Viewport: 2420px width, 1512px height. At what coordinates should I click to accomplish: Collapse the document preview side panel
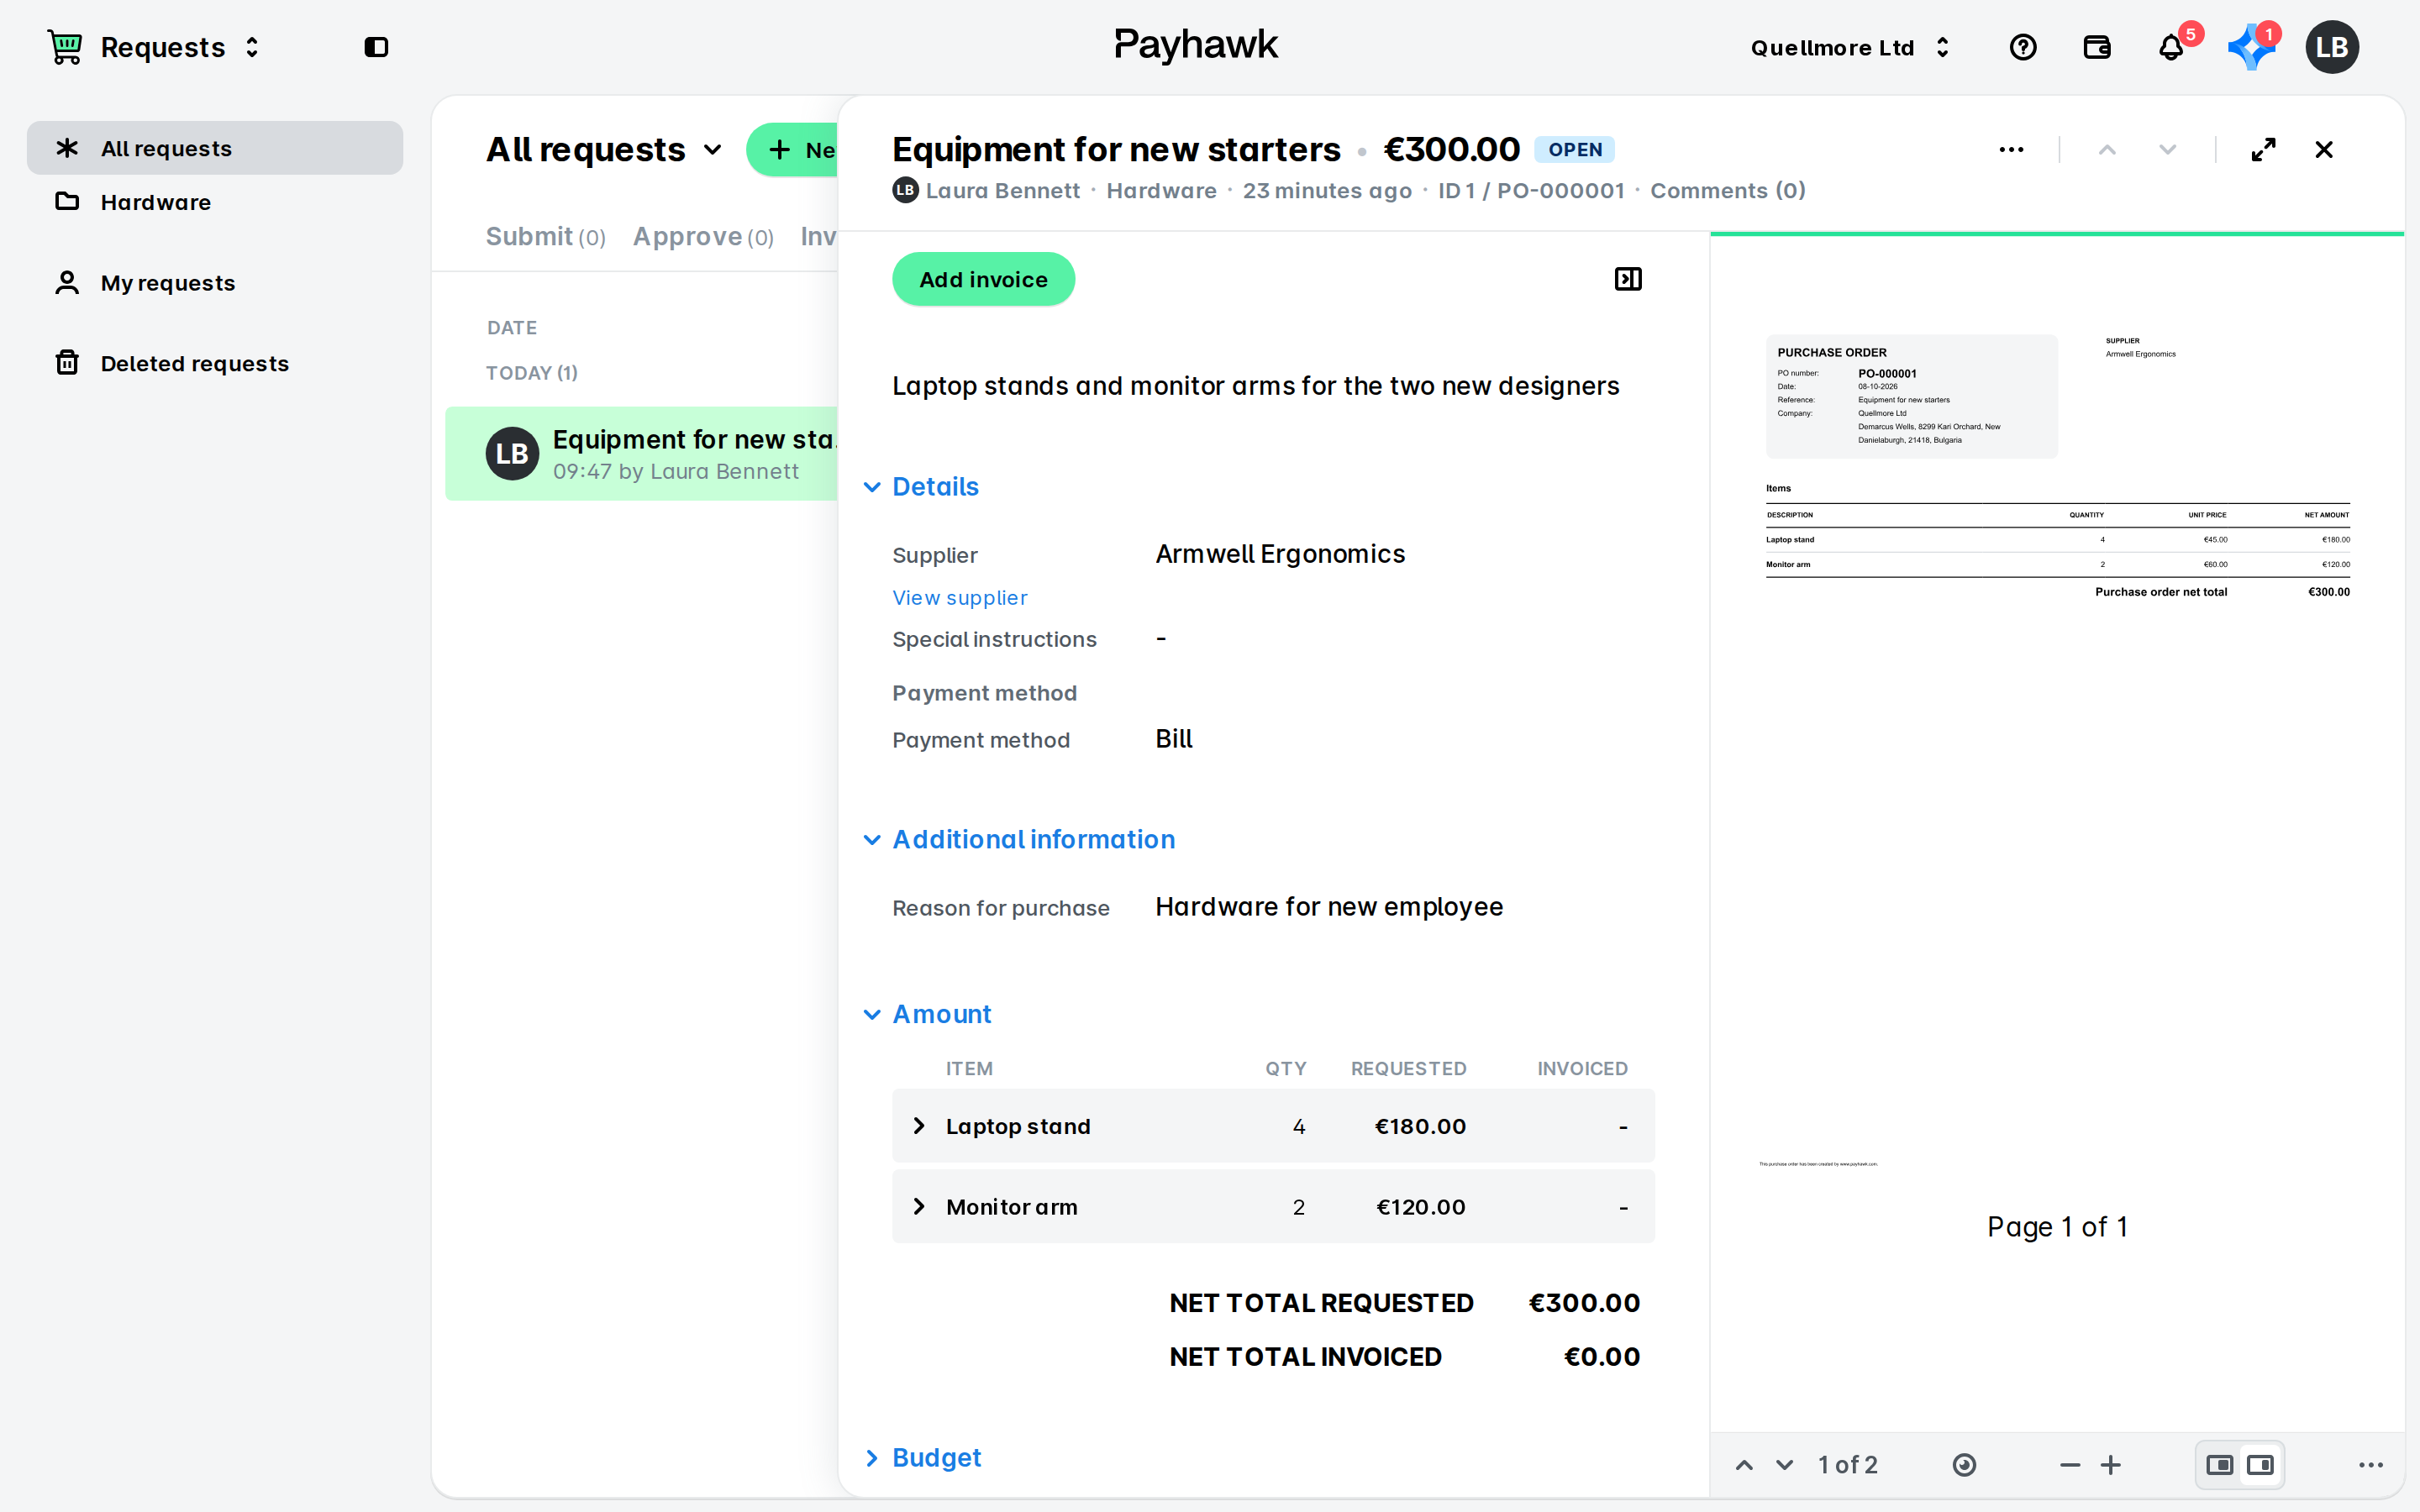click(x=1628, y=279)
